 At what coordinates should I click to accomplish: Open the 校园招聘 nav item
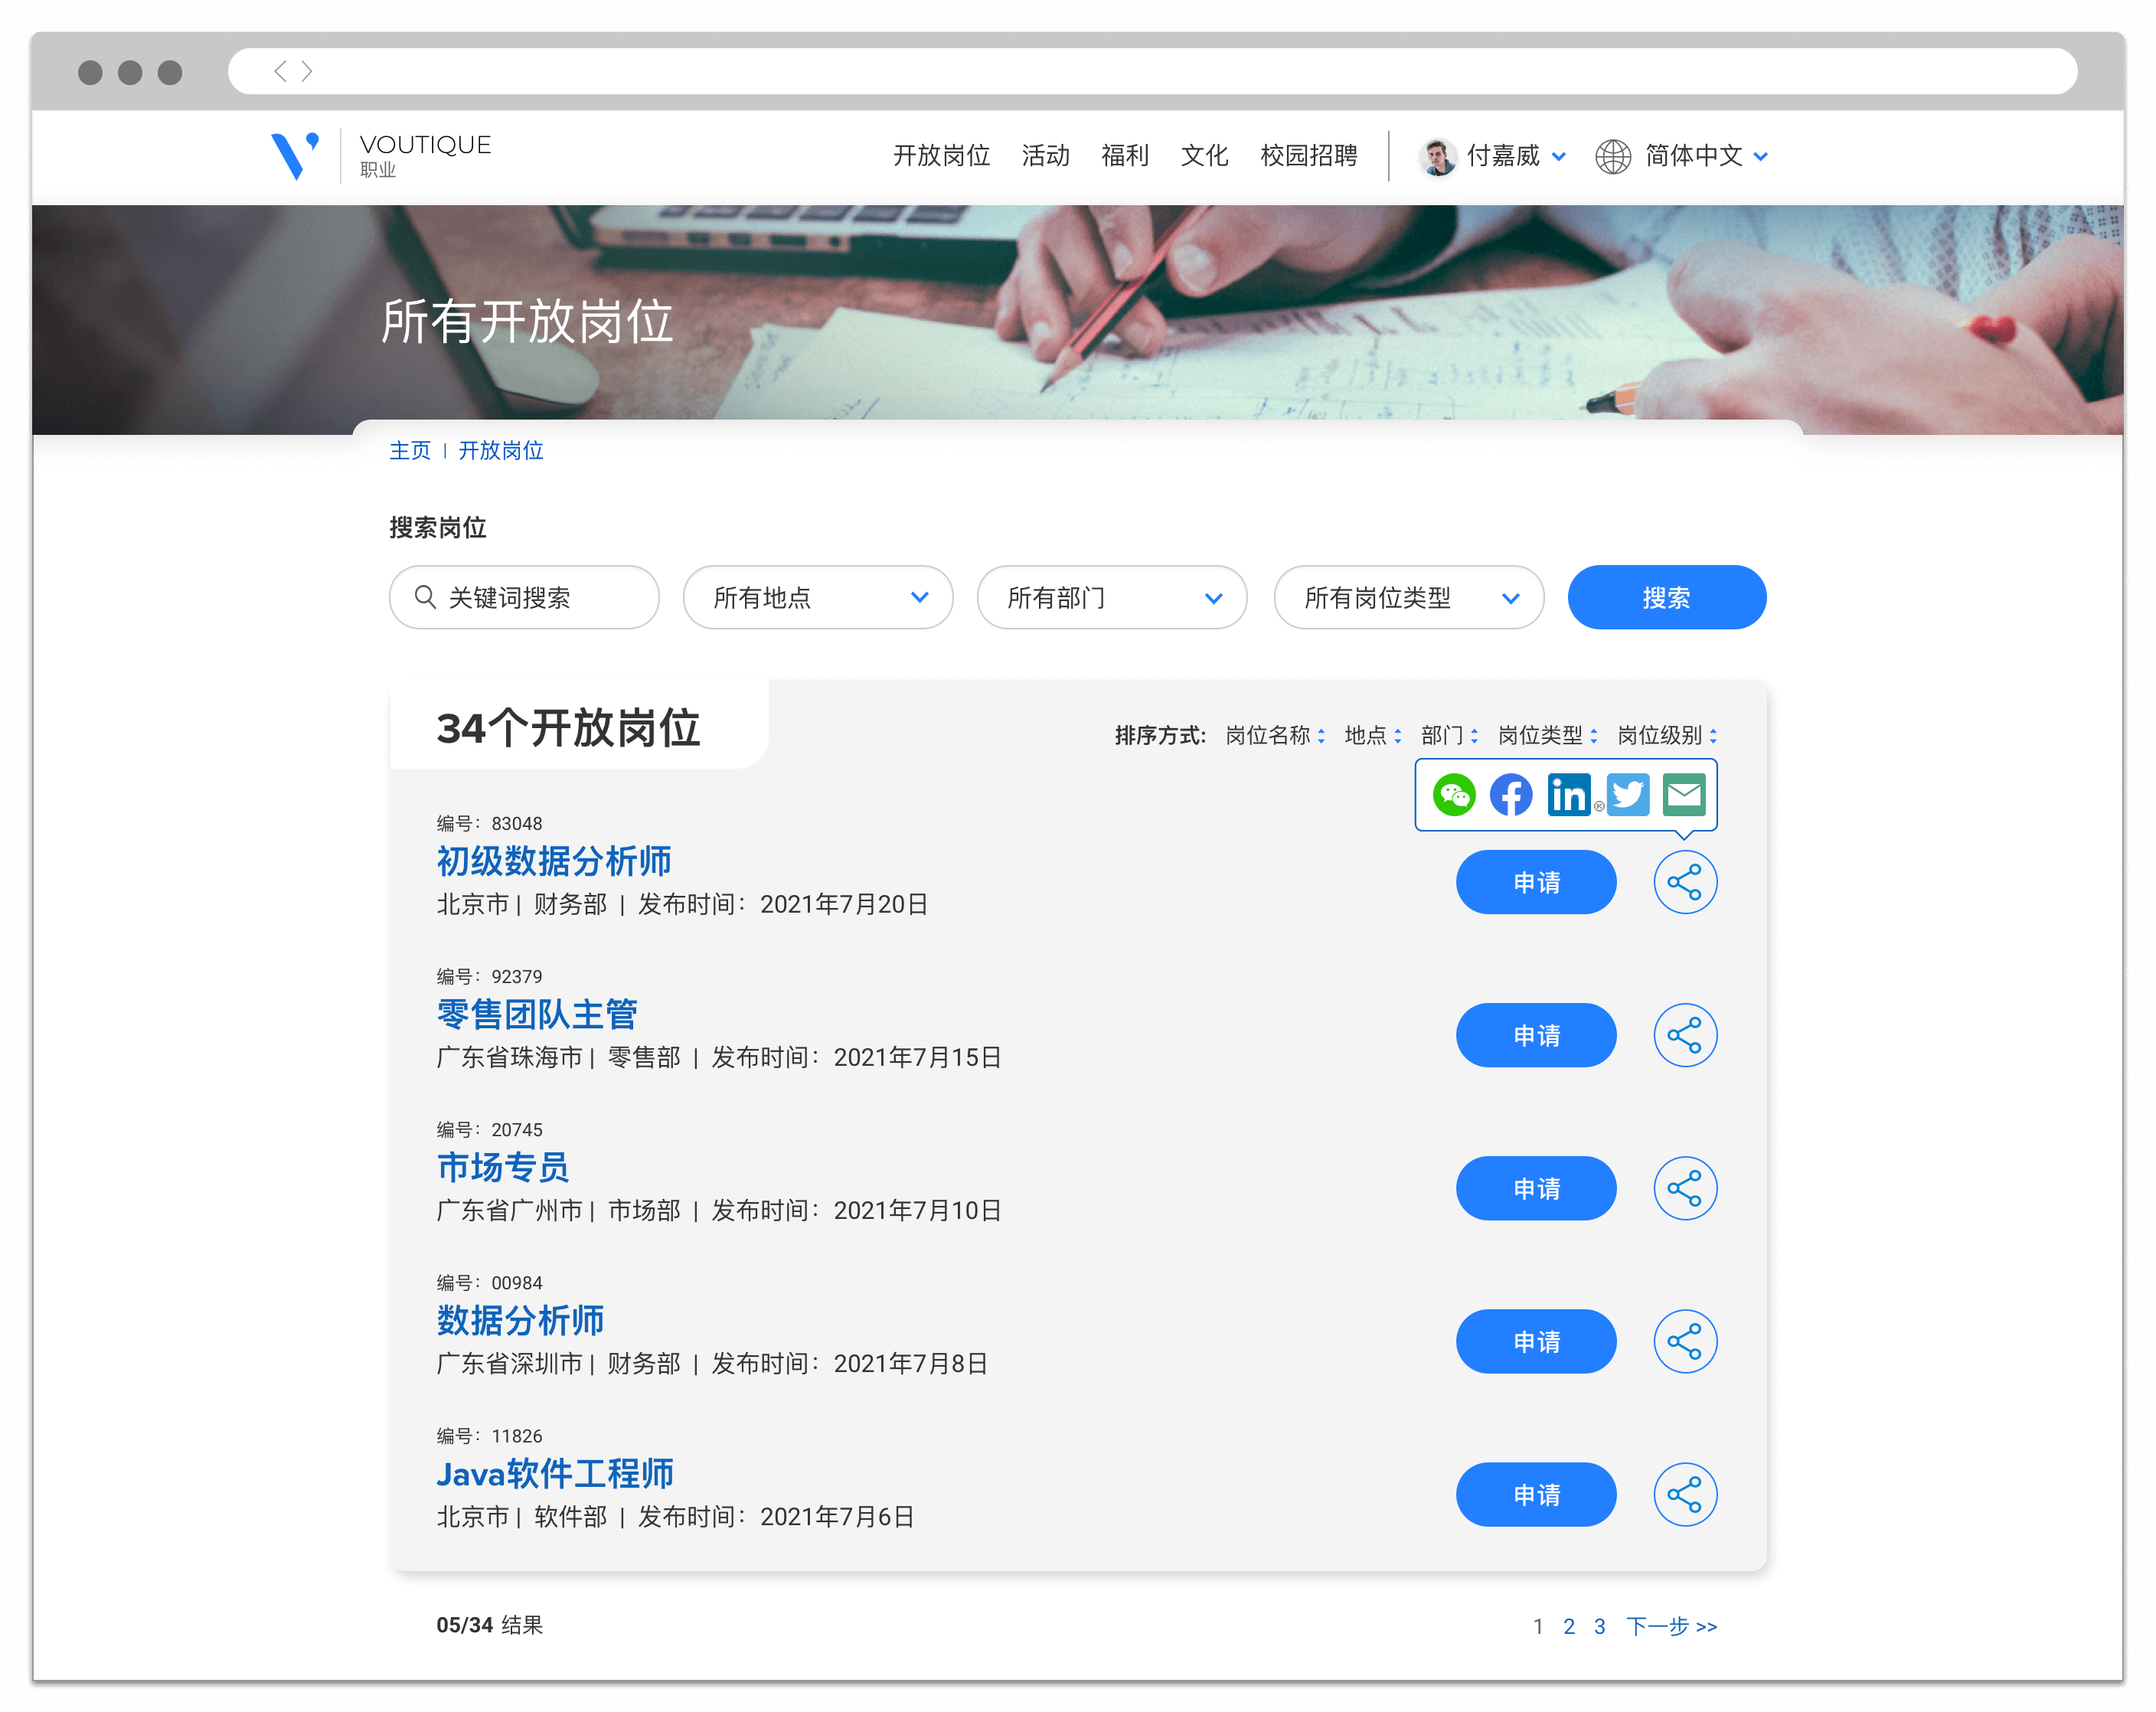(x=1308, y=156)
